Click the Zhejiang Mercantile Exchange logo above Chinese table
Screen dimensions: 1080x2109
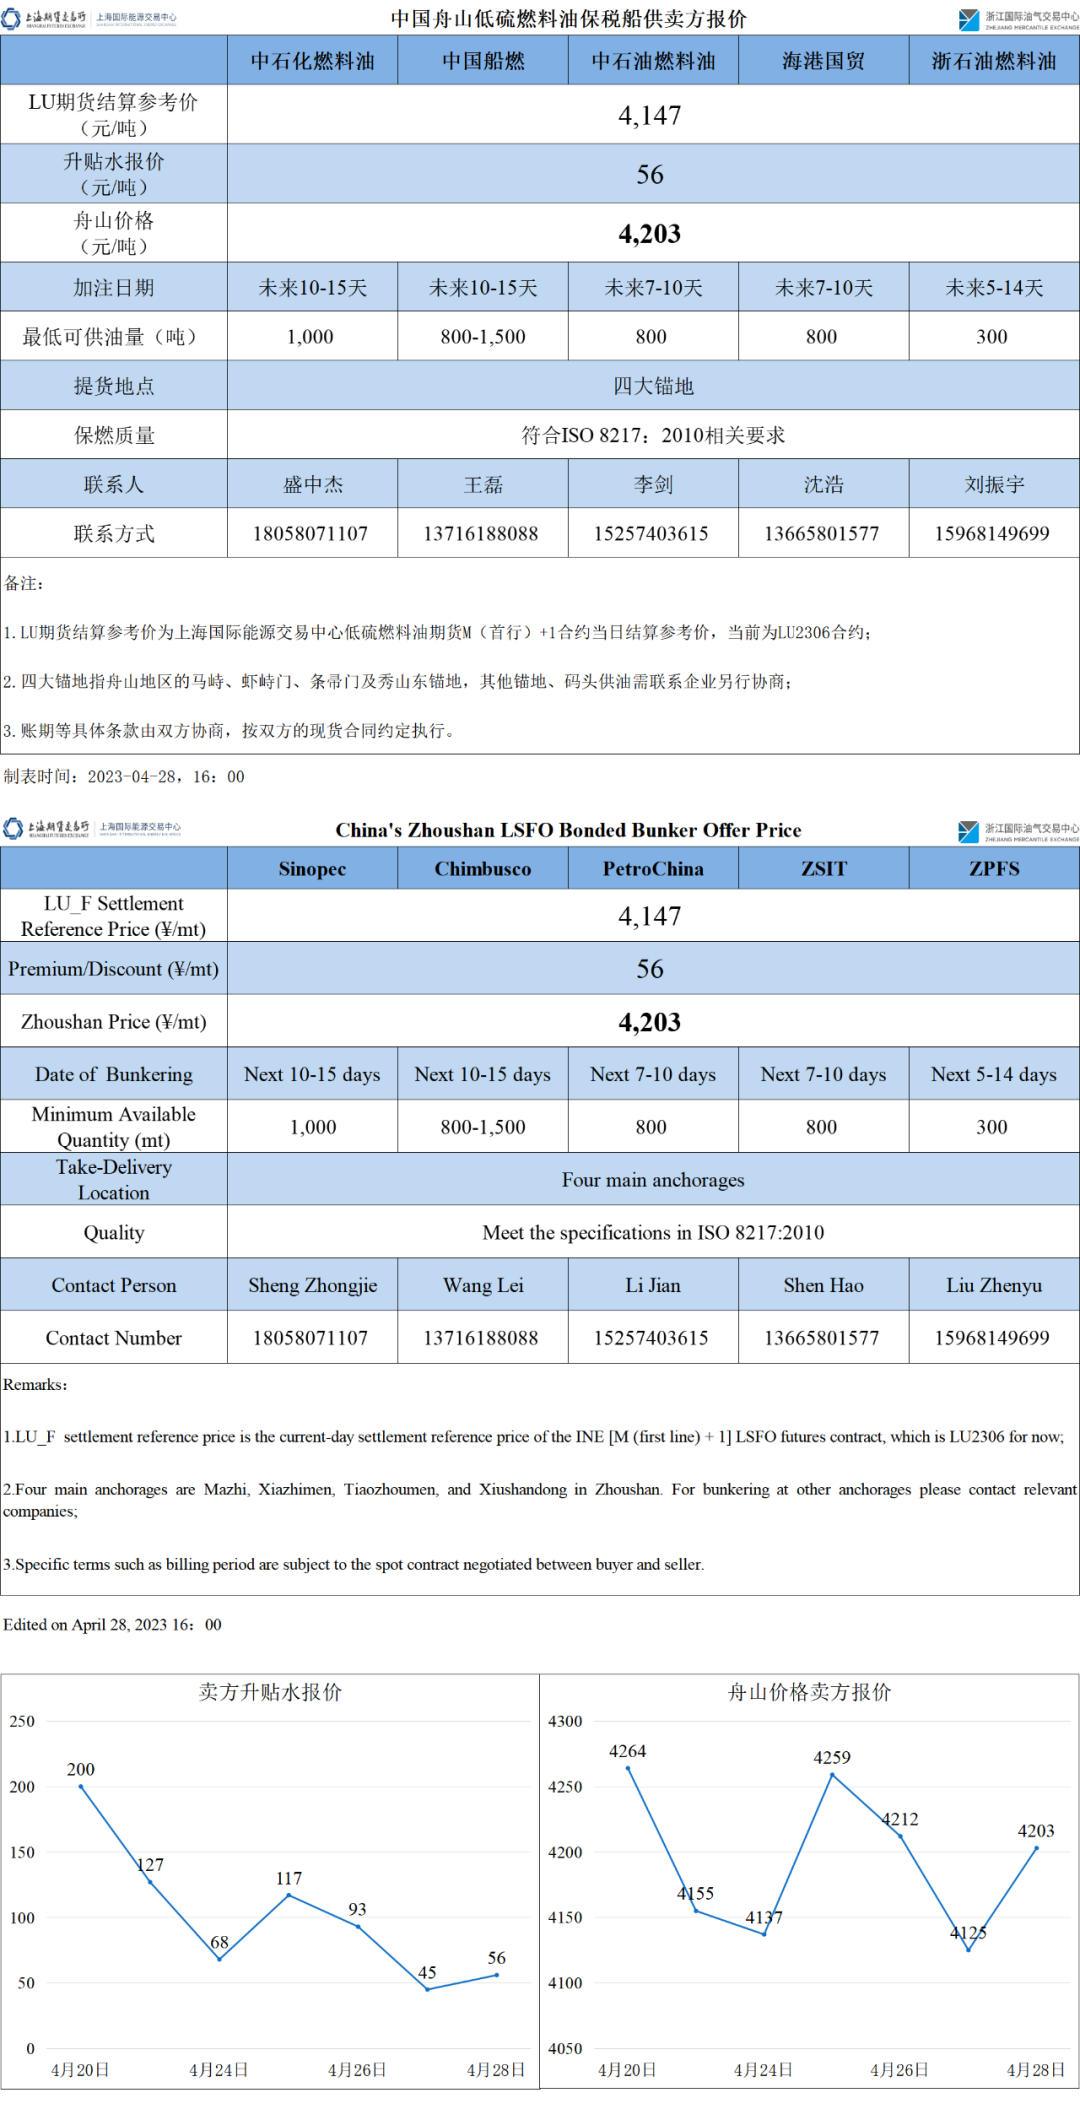1018,19
